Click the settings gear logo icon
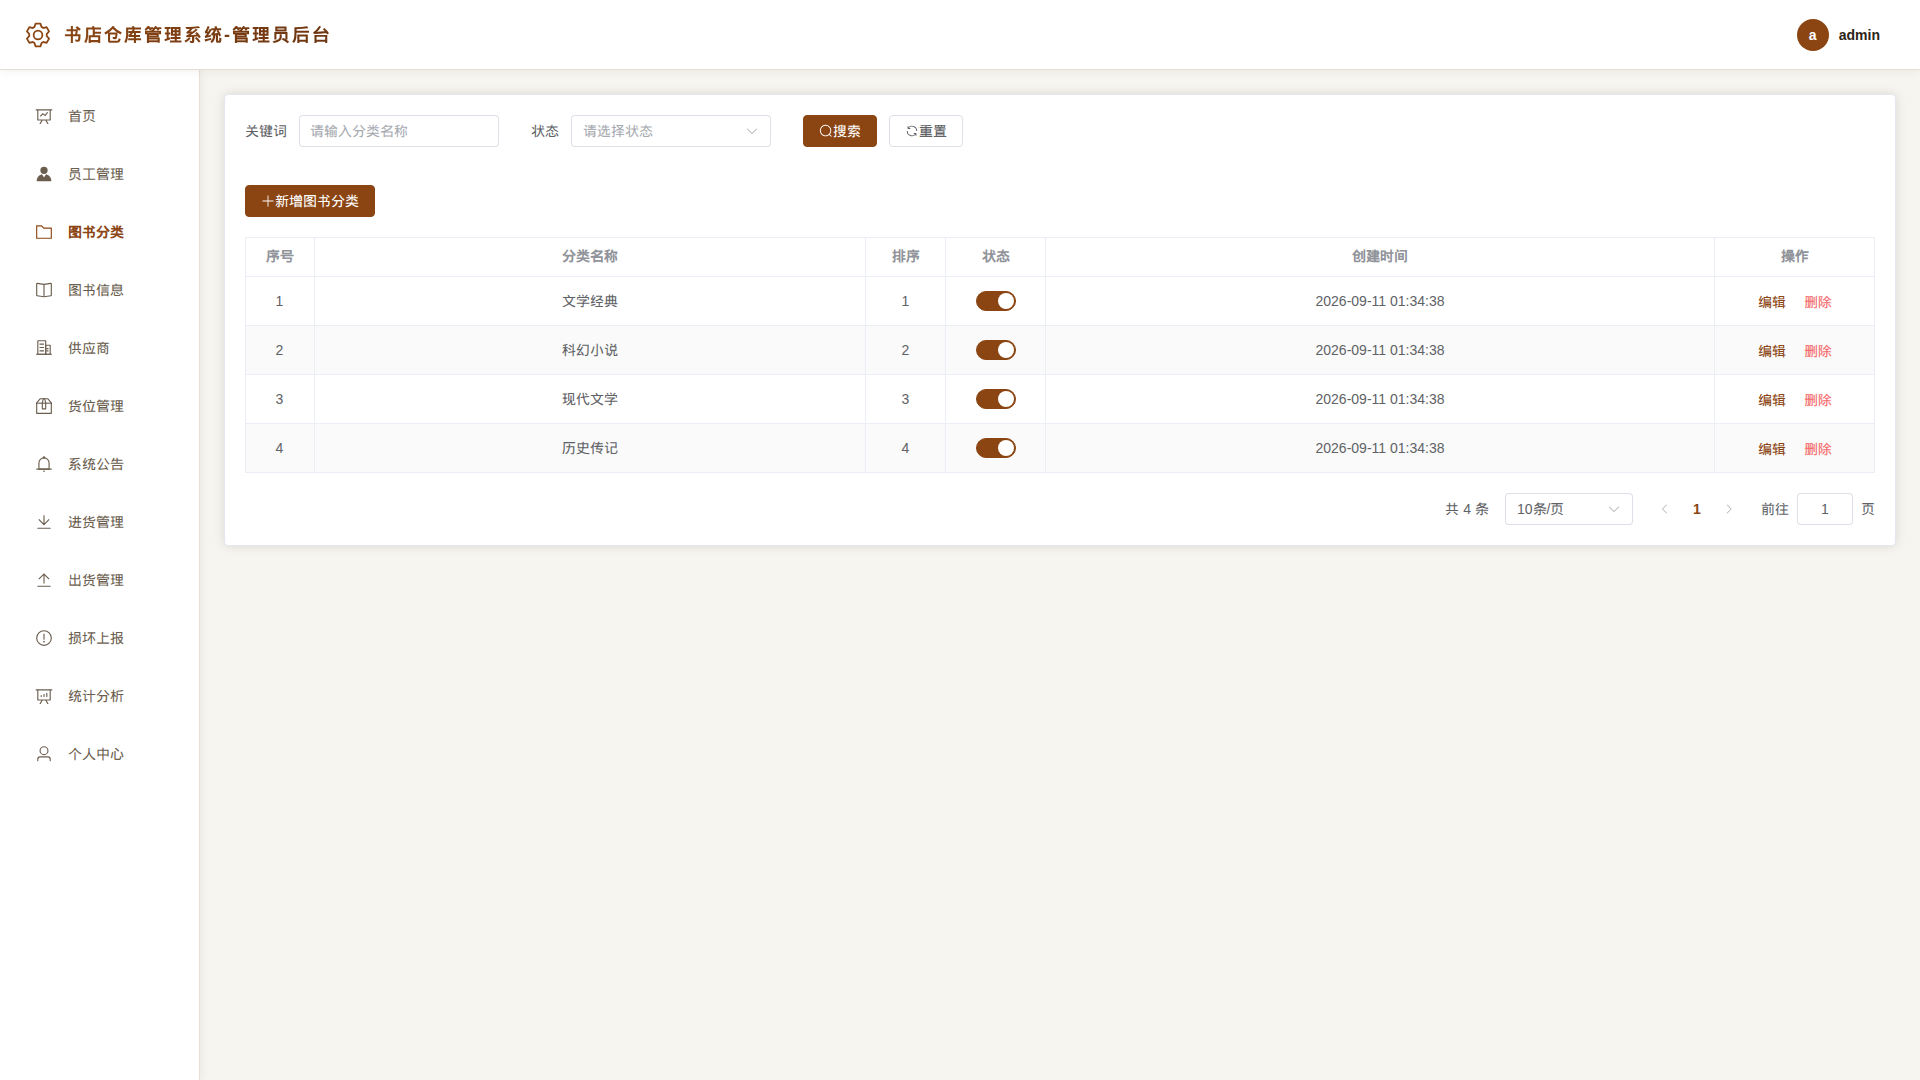This screenshot has width=1920, height=1080. pos(38,35)
